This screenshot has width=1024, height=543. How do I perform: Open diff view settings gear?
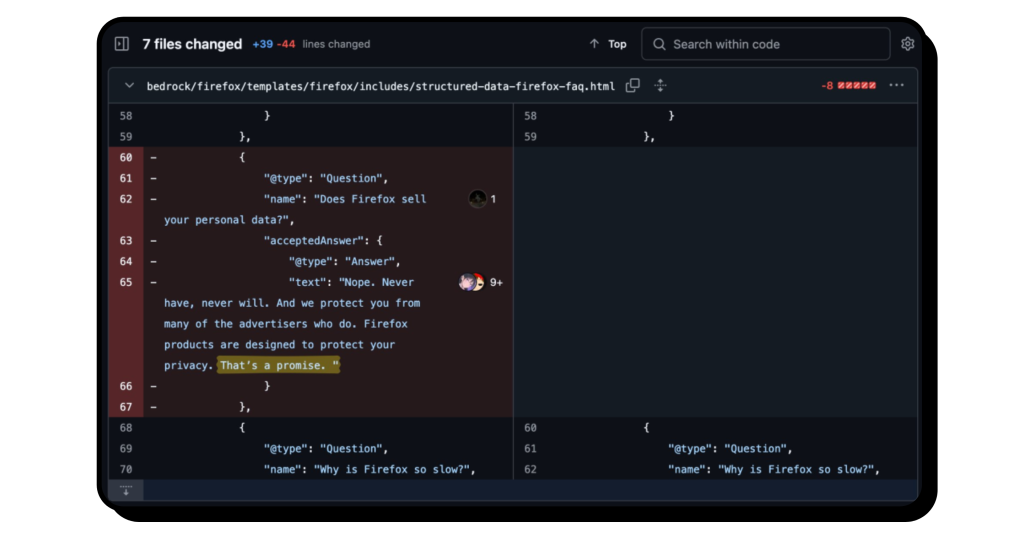tap(907, 44)
